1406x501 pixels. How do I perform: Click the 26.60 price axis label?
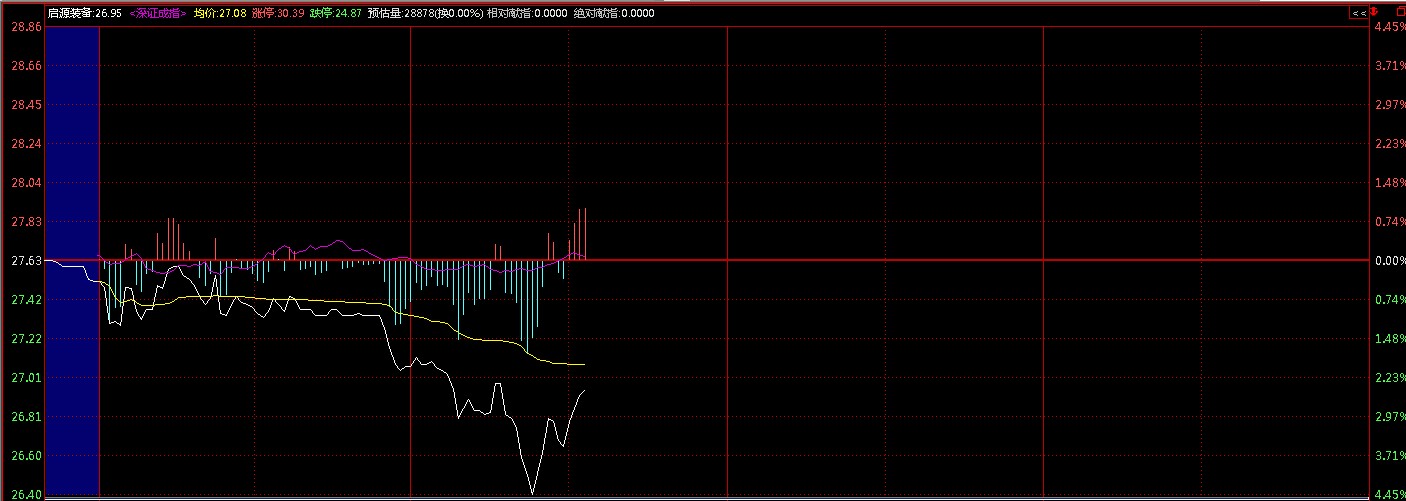tap(25, 456)
